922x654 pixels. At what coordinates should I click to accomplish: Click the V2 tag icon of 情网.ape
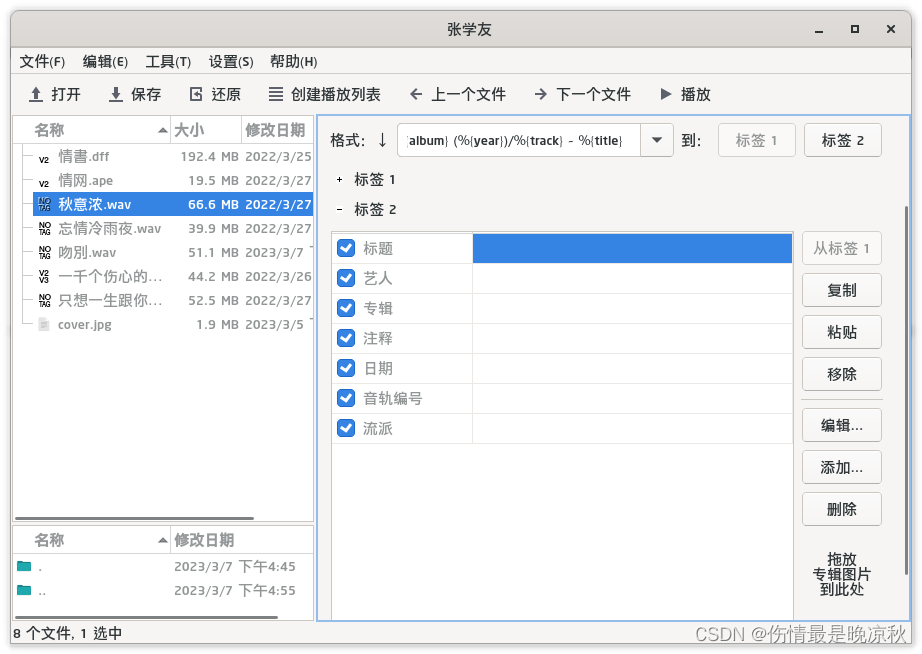(44, 183)
